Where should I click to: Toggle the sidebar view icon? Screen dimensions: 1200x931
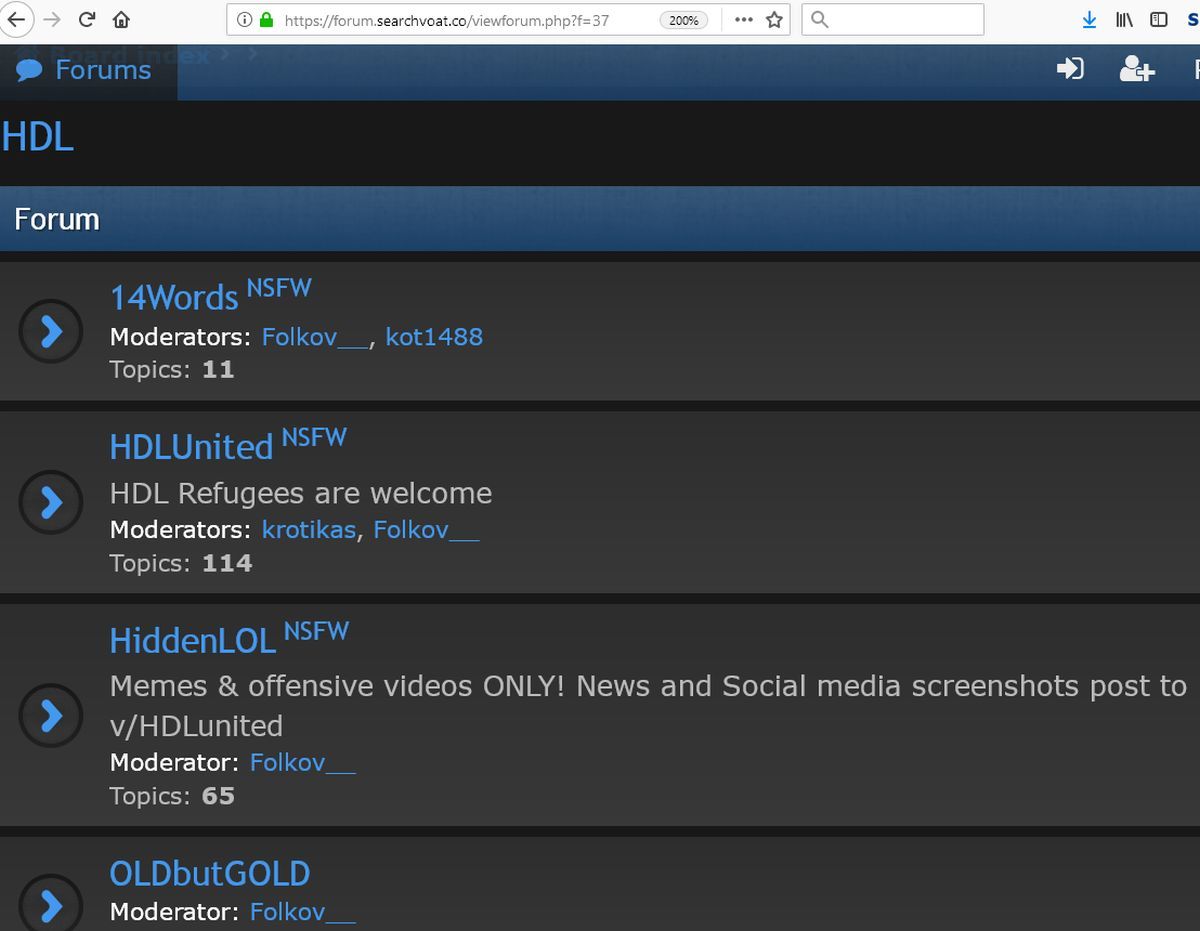point(1158,19)
